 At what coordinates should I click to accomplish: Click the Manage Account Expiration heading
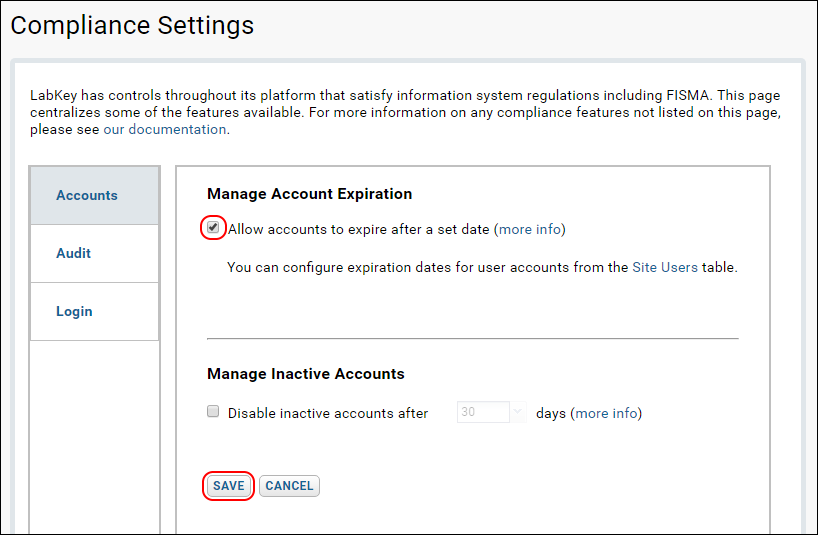[309, 194]
